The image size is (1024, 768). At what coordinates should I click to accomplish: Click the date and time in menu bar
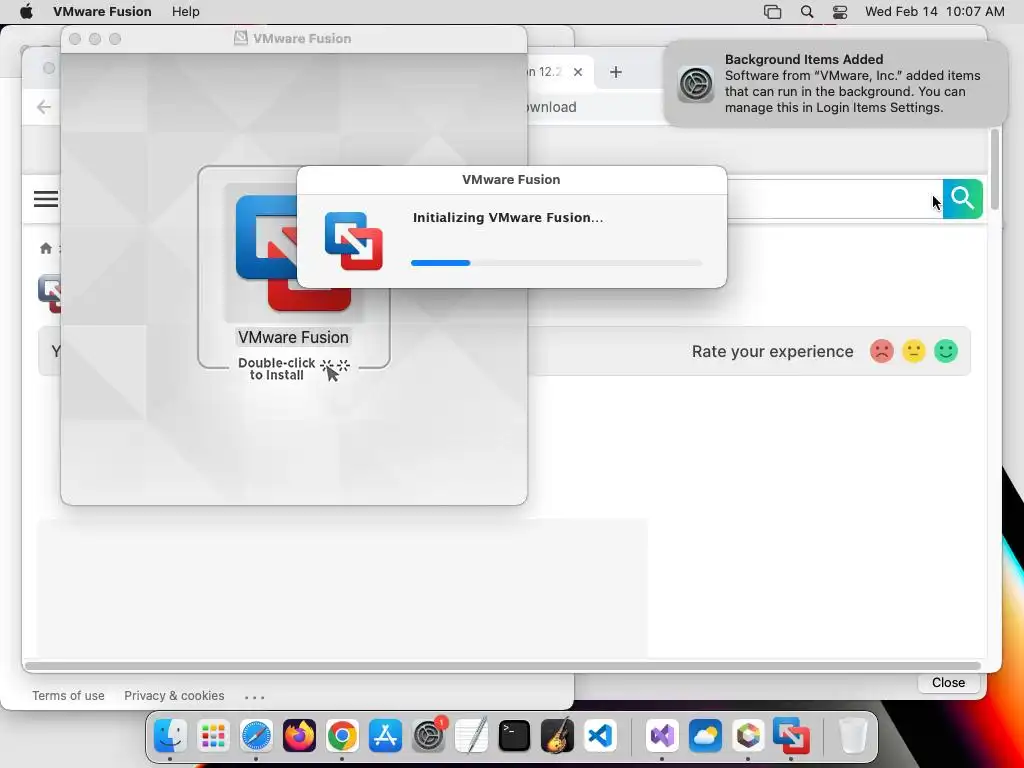(935, 12)
